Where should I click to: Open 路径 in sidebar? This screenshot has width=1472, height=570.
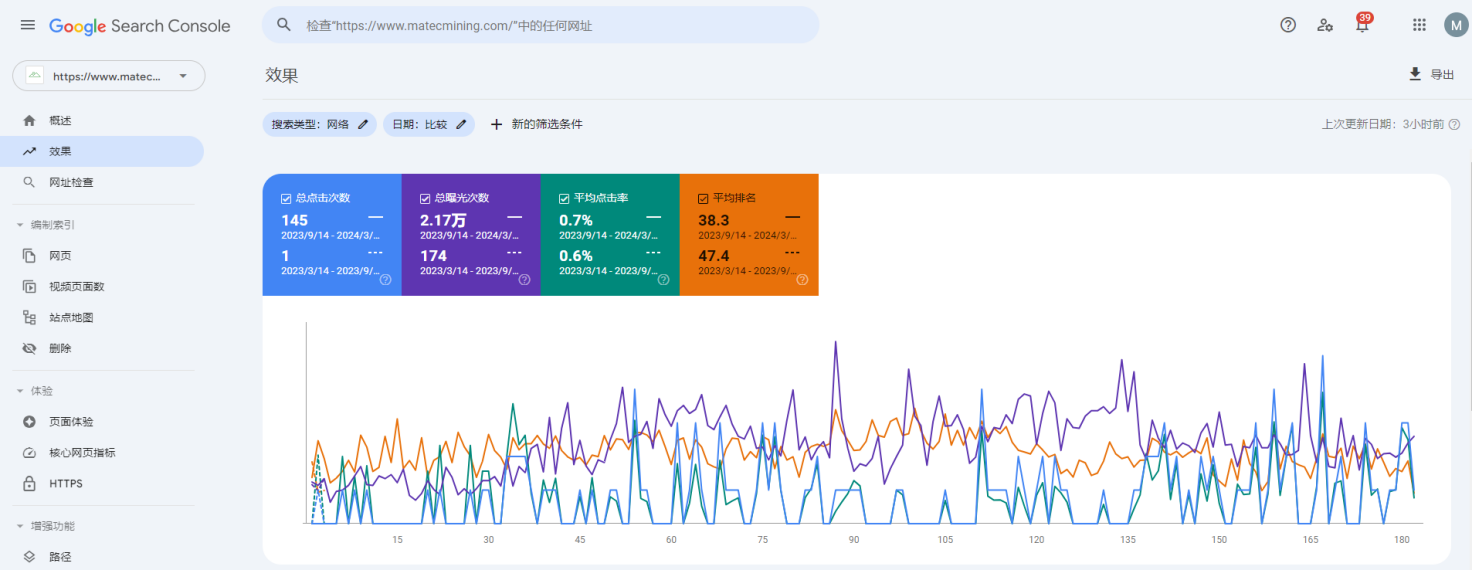pyautogui.click(x=102, y=557)
